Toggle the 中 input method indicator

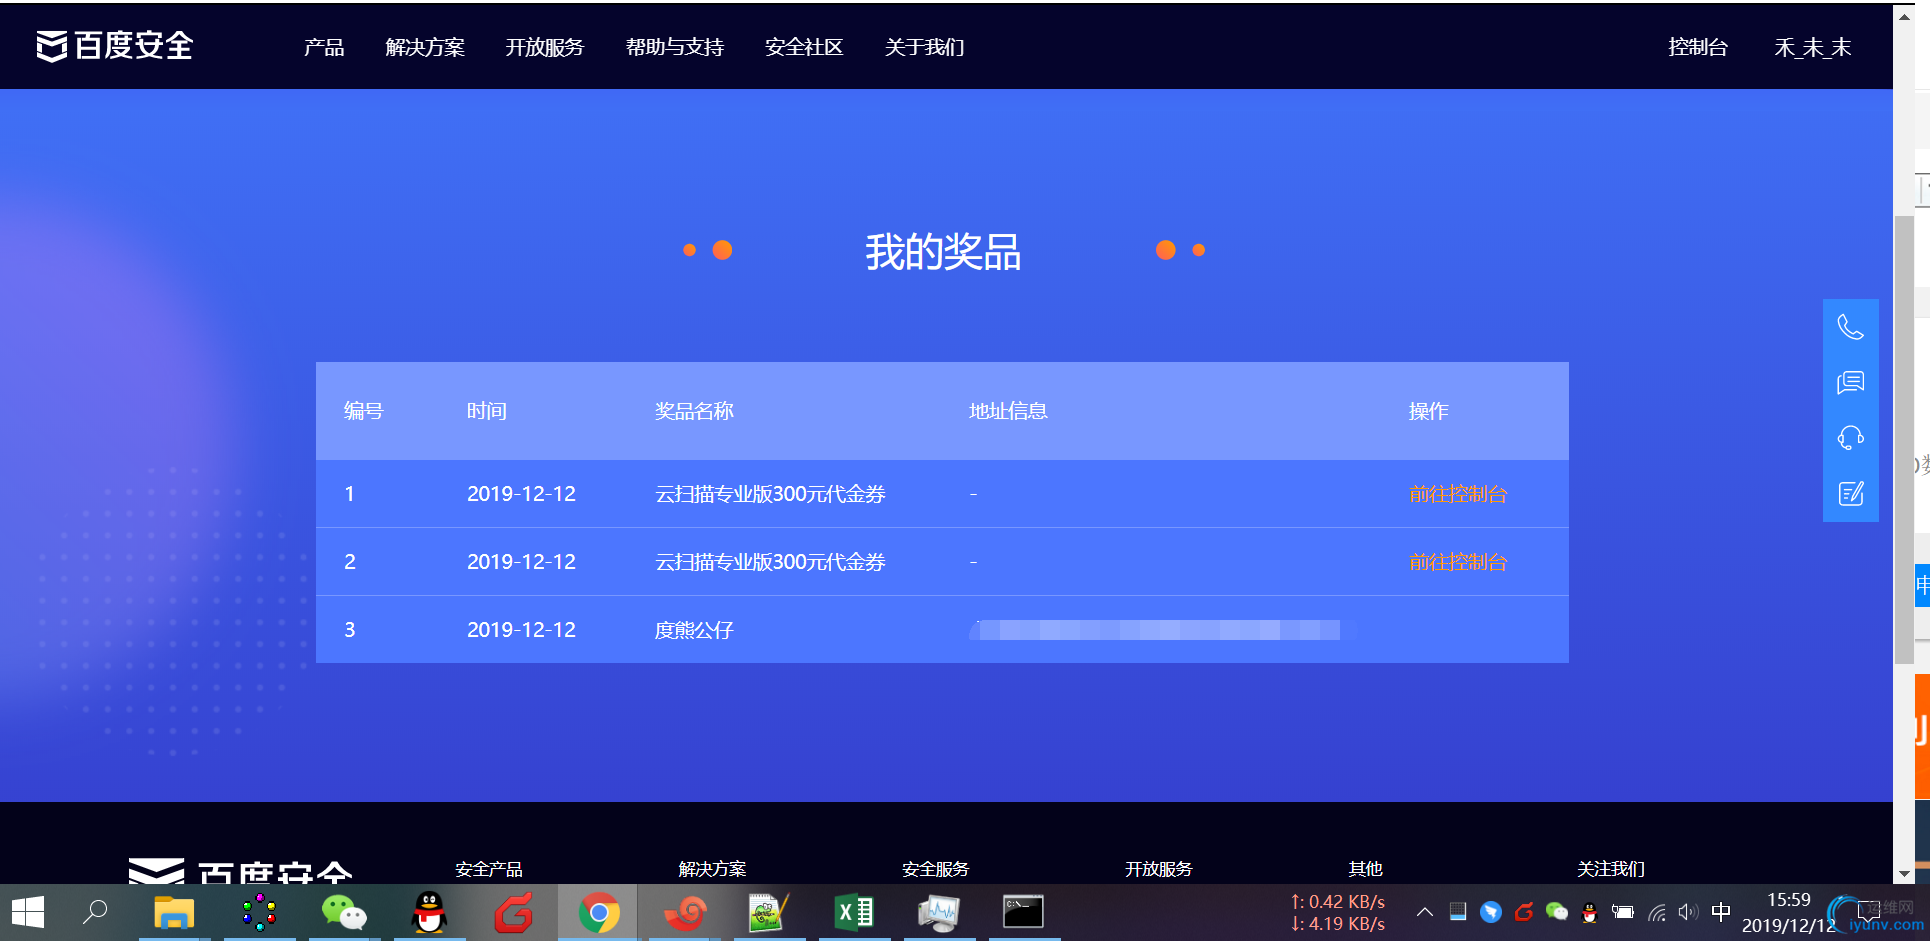pyautogui.click(x=1721, y=911)
